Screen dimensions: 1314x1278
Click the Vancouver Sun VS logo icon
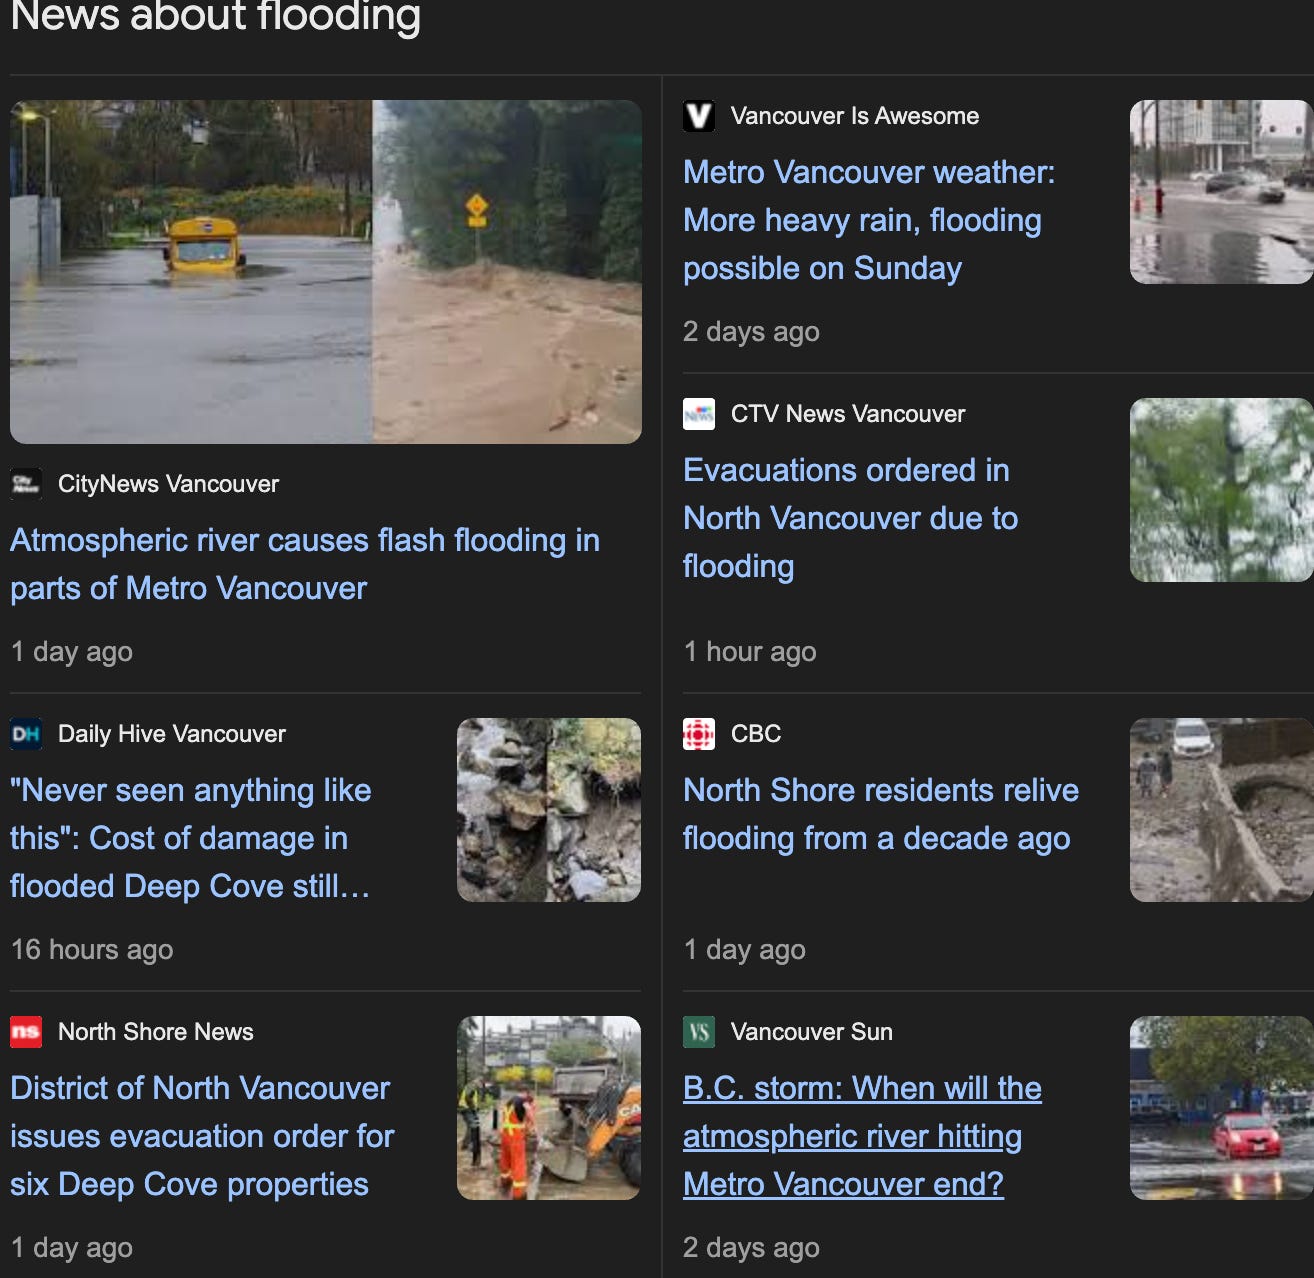pos(699,1032)
